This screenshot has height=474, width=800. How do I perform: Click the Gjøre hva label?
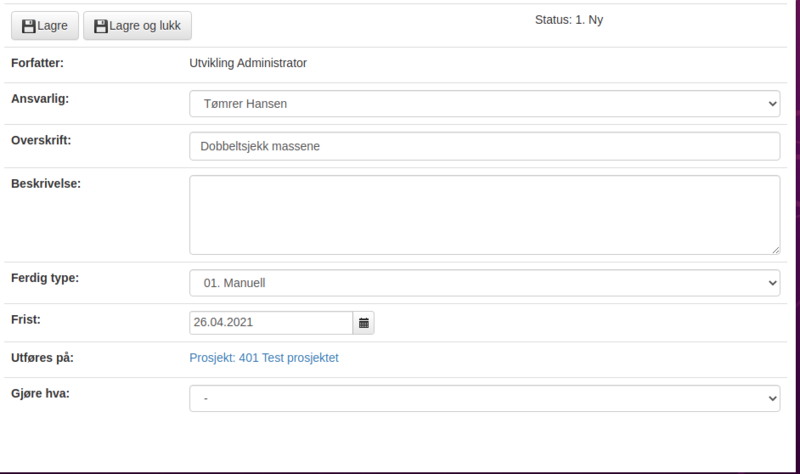point(40,393)
